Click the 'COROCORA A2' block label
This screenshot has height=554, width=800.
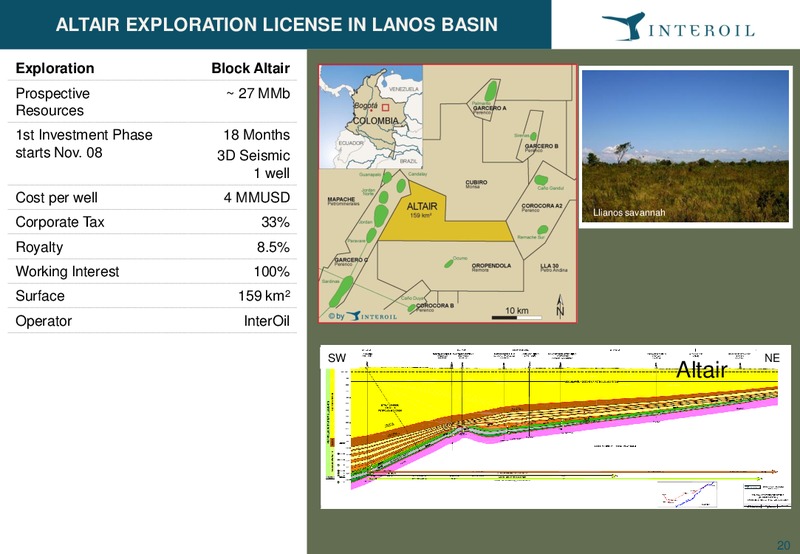coord(542,206)
